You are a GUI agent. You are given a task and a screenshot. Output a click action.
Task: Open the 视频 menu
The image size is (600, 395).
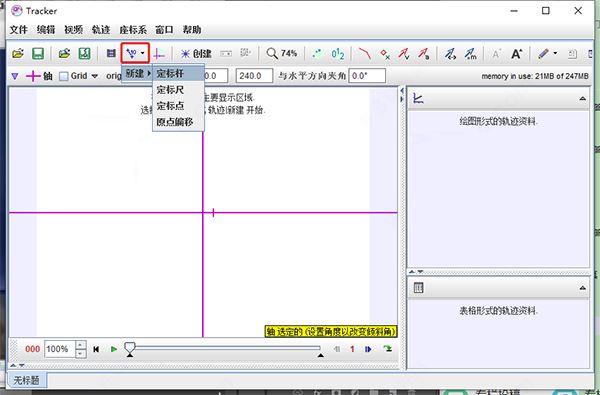[73, 30]
